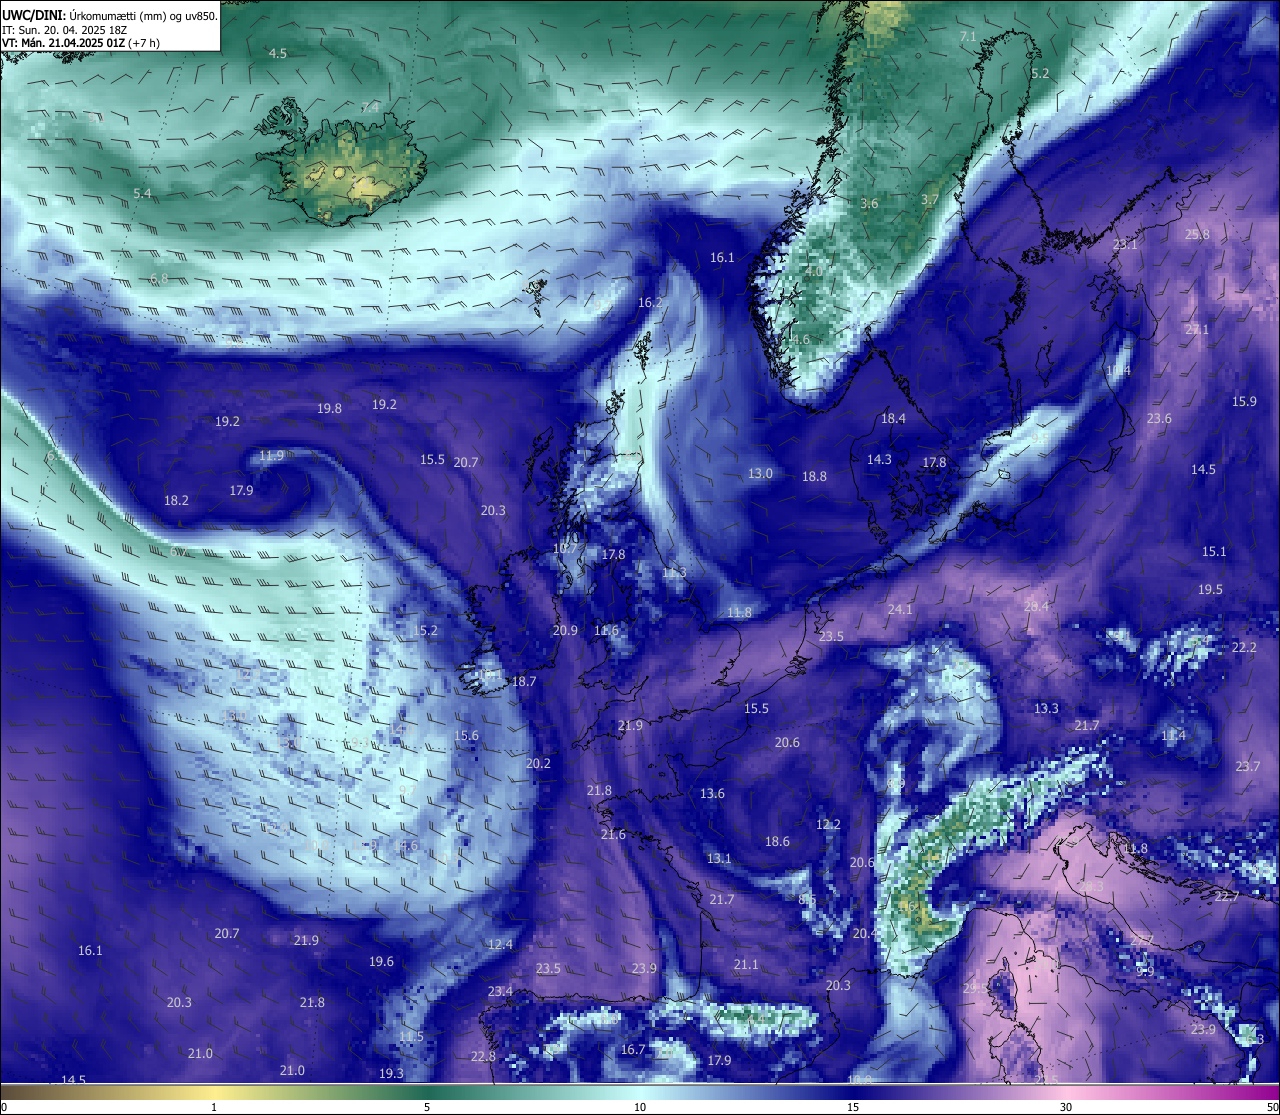Screen dimensions: 1280x1115
Task: Click the value 19.5 on the map
Action: (x=1210, y=589)
